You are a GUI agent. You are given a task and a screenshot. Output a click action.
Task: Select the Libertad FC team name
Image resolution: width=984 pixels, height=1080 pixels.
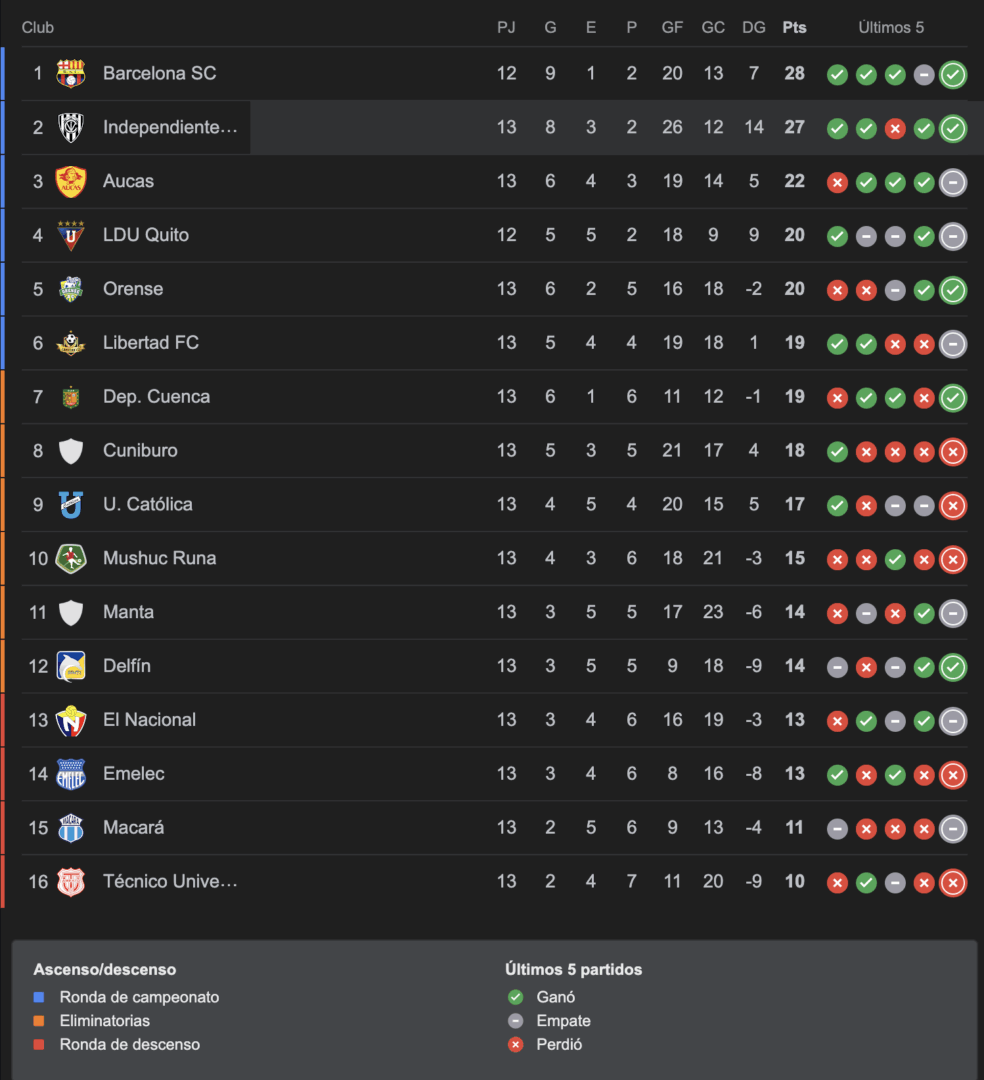[x=151, y=342]
